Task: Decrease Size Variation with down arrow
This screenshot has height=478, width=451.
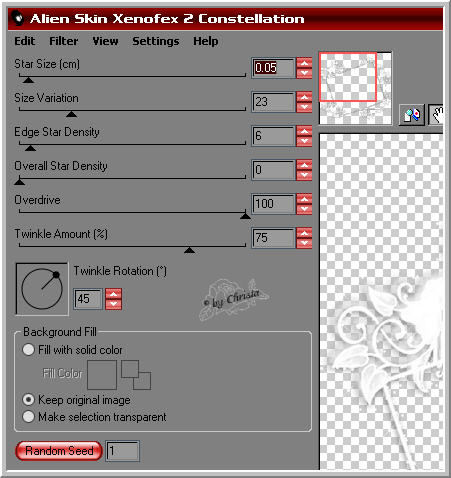Action: 304,107
